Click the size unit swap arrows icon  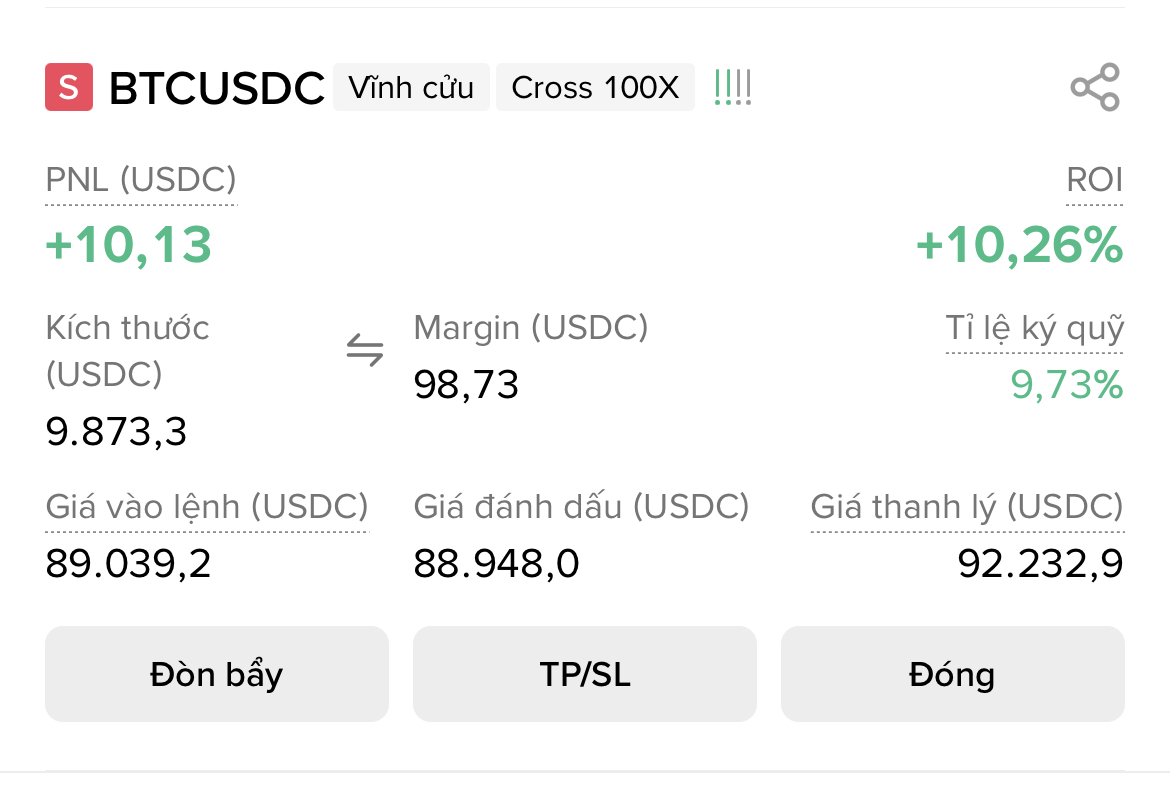tap(365, 351)
